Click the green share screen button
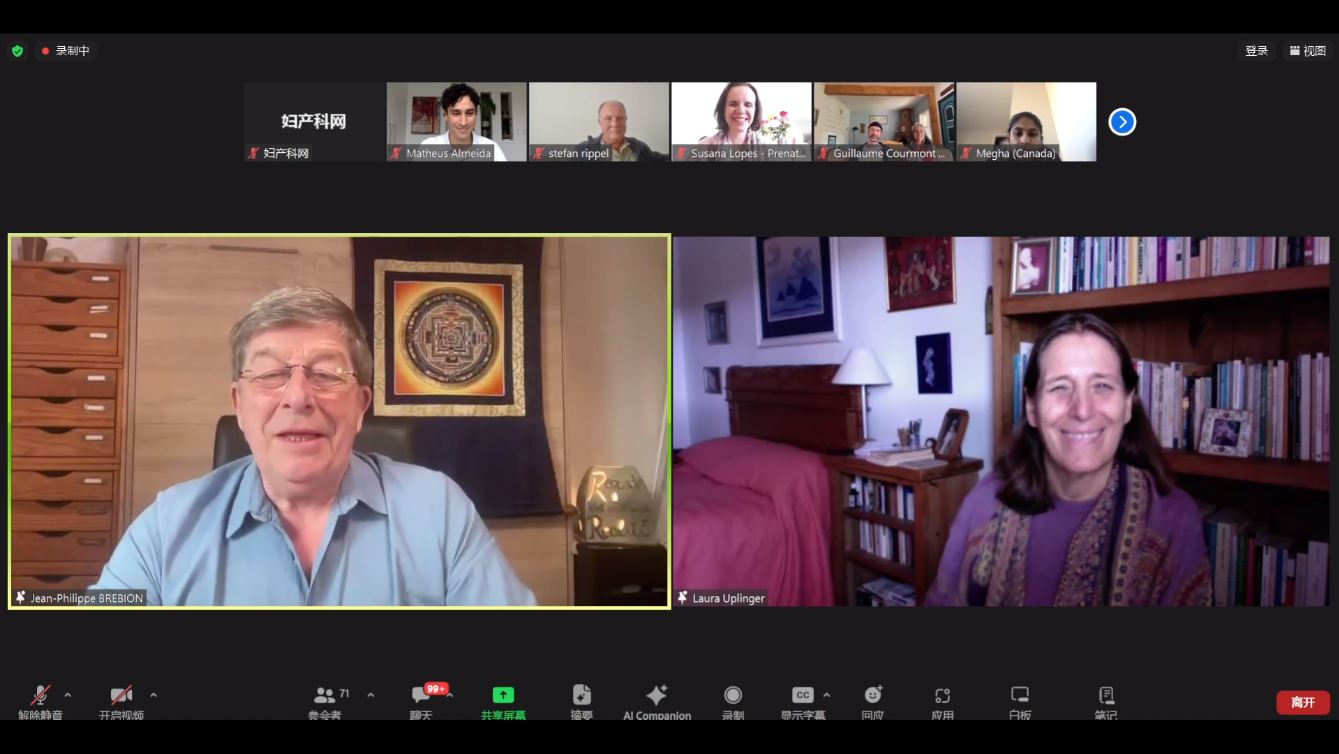Screen dimensions: 1339x754 click(x=503, y=697)
